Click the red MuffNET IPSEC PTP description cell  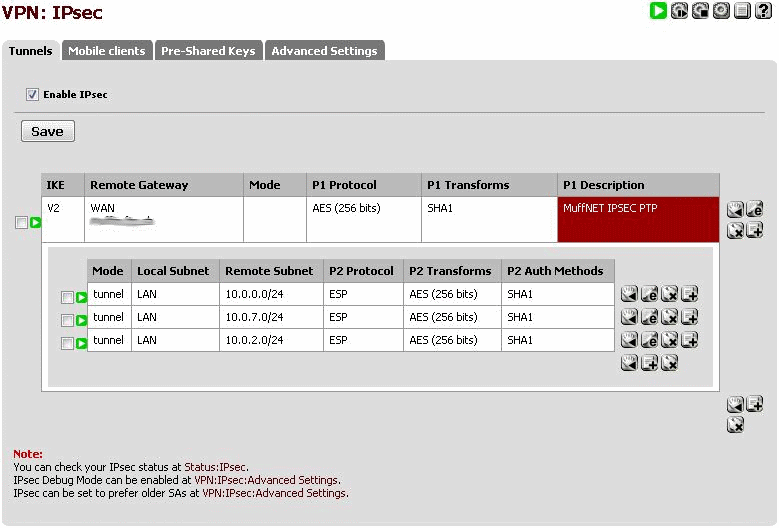637,219
